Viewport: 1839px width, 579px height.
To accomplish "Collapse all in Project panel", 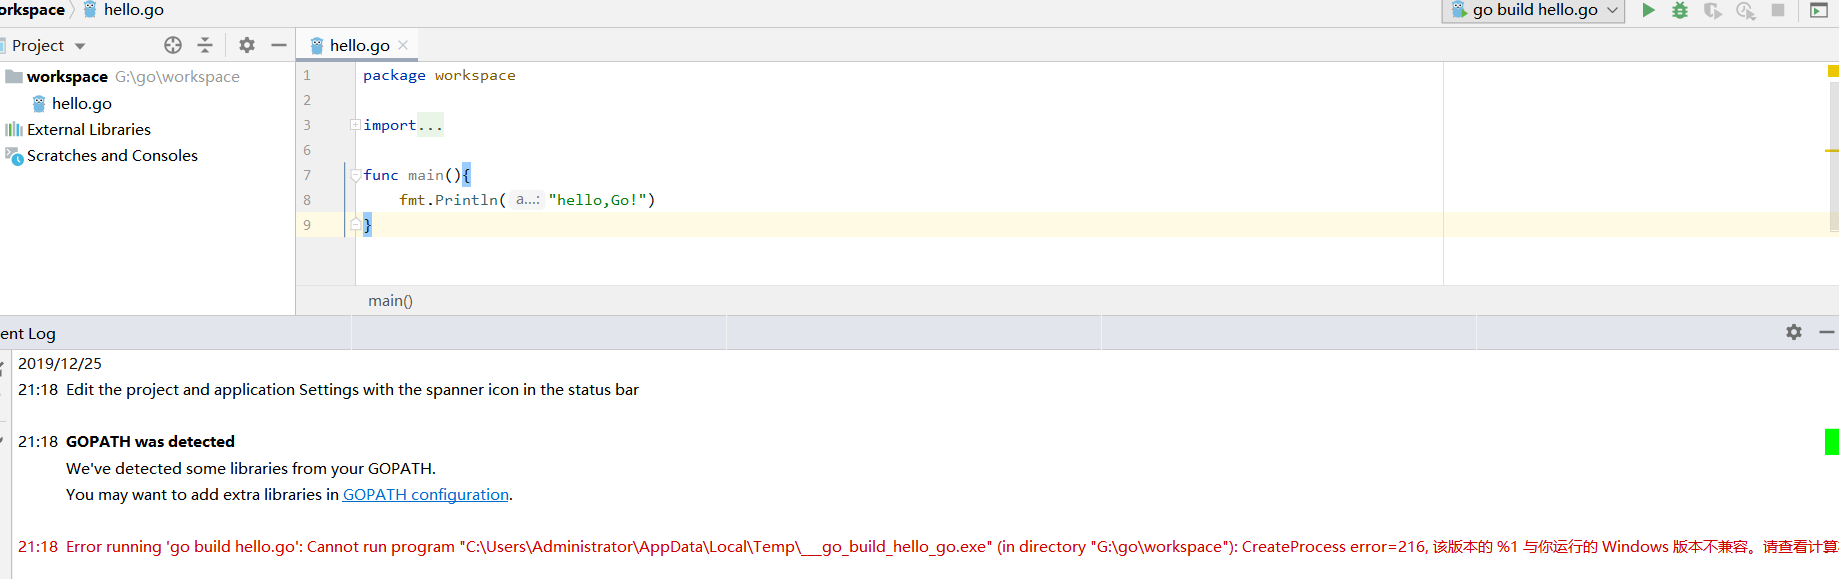I will 205,45.
